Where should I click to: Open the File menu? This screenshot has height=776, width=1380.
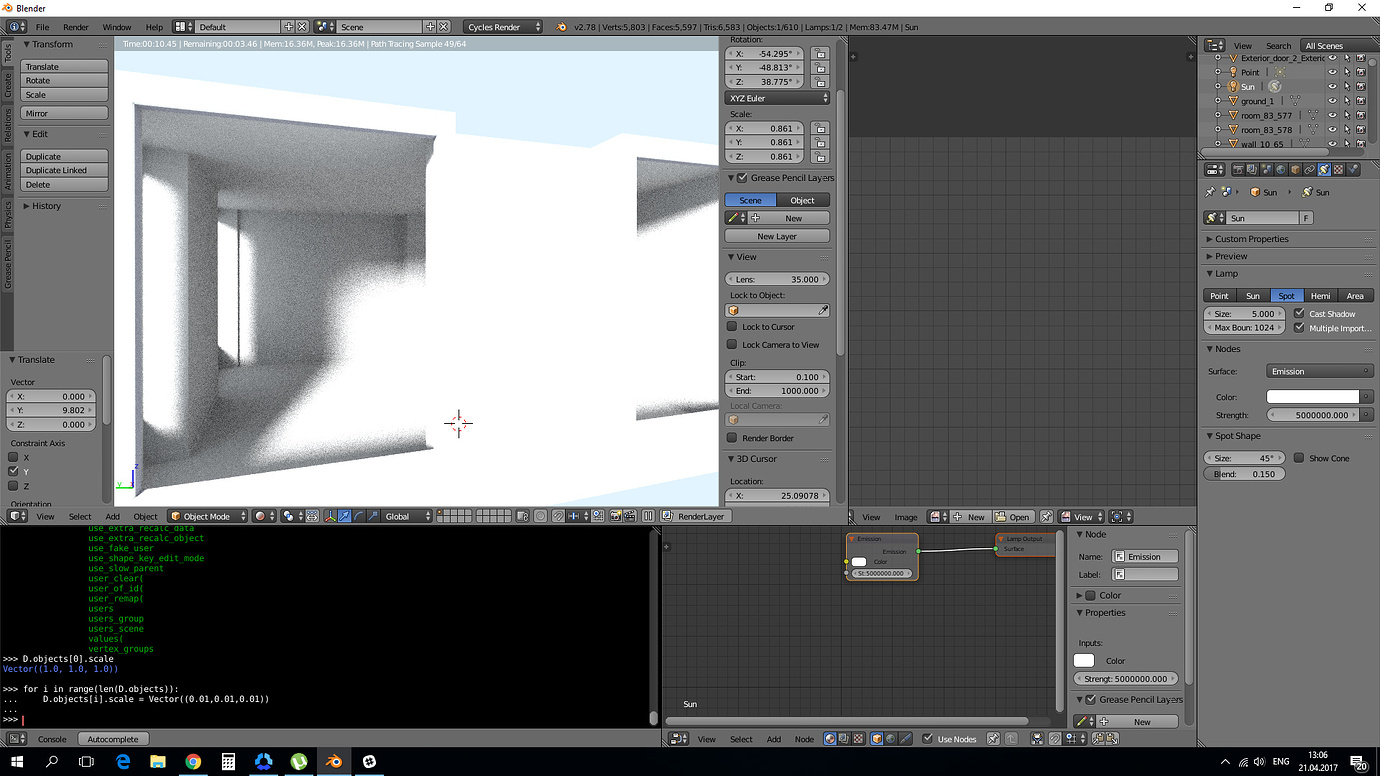click(42, 27)
